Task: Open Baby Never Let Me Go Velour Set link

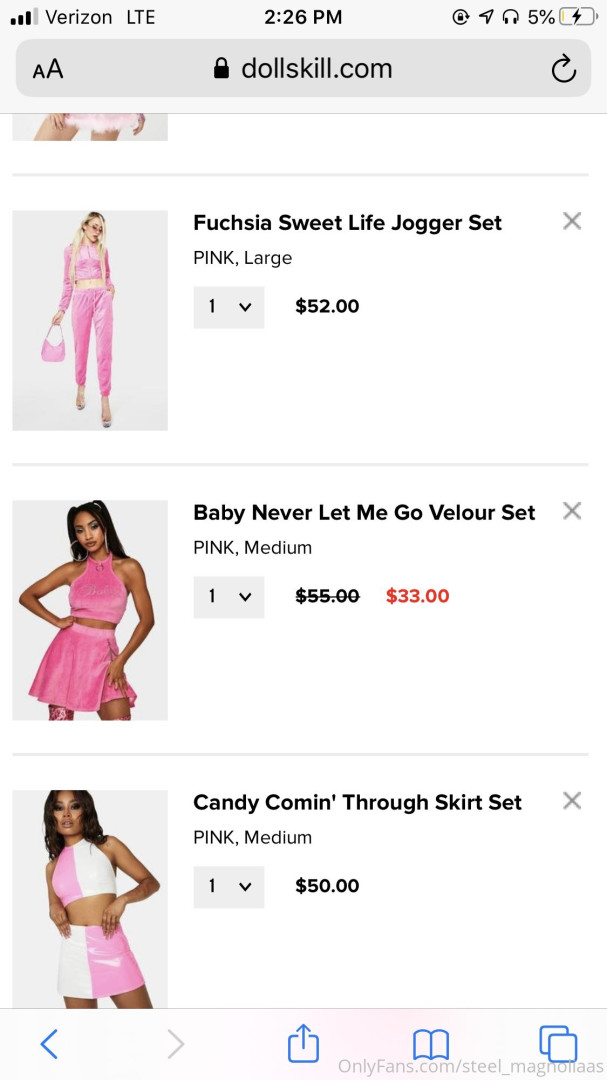Action: point(364,513)
